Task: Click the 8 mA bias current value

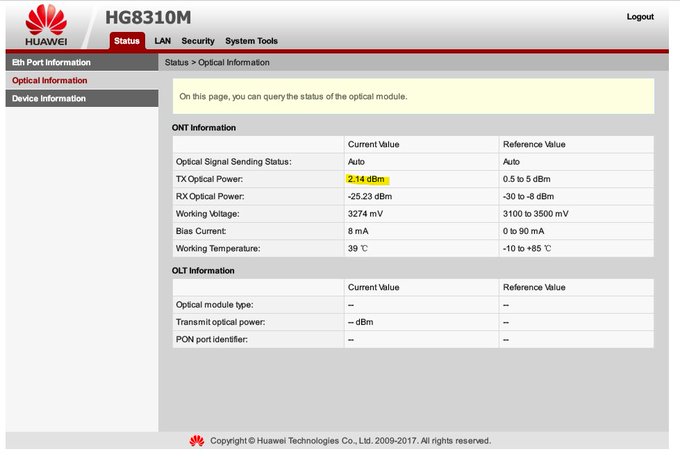Action: (358, 231)
